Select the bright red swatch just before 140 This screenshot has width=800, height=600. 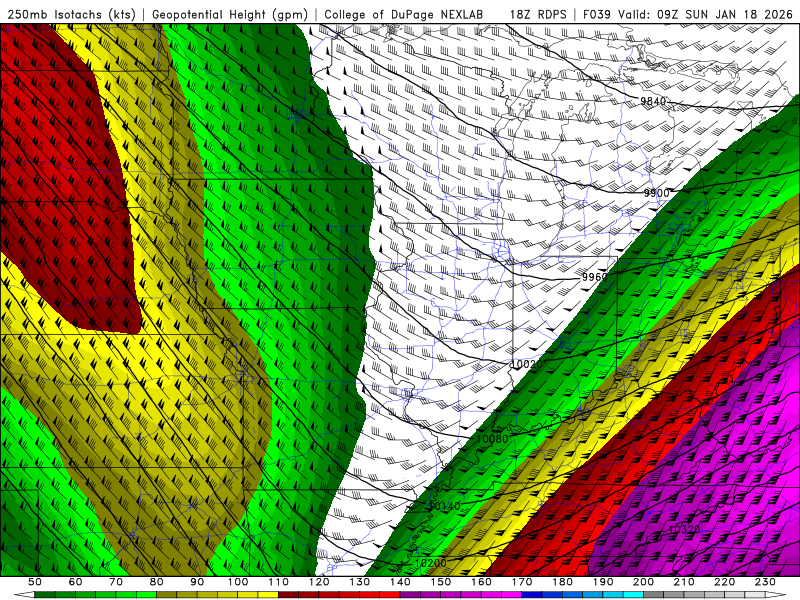(x=390, y=594)
